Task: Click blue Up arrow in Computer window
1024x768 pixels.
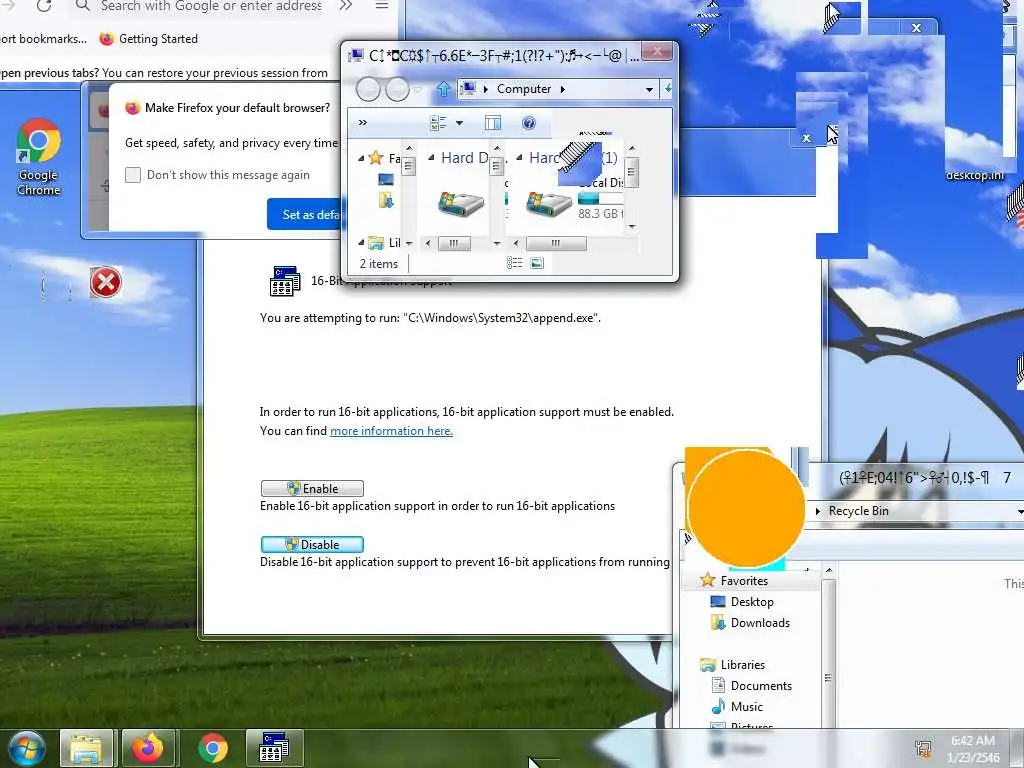Action: [x=444, y=89]
